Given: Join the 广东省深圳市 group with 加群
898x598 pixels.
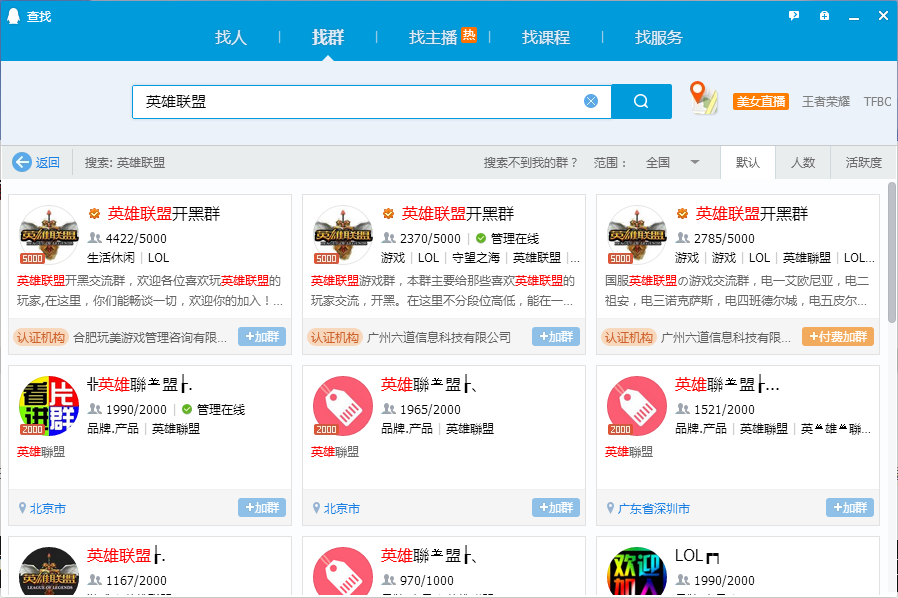Looking at the screenshot, I should tap(850, 507).
